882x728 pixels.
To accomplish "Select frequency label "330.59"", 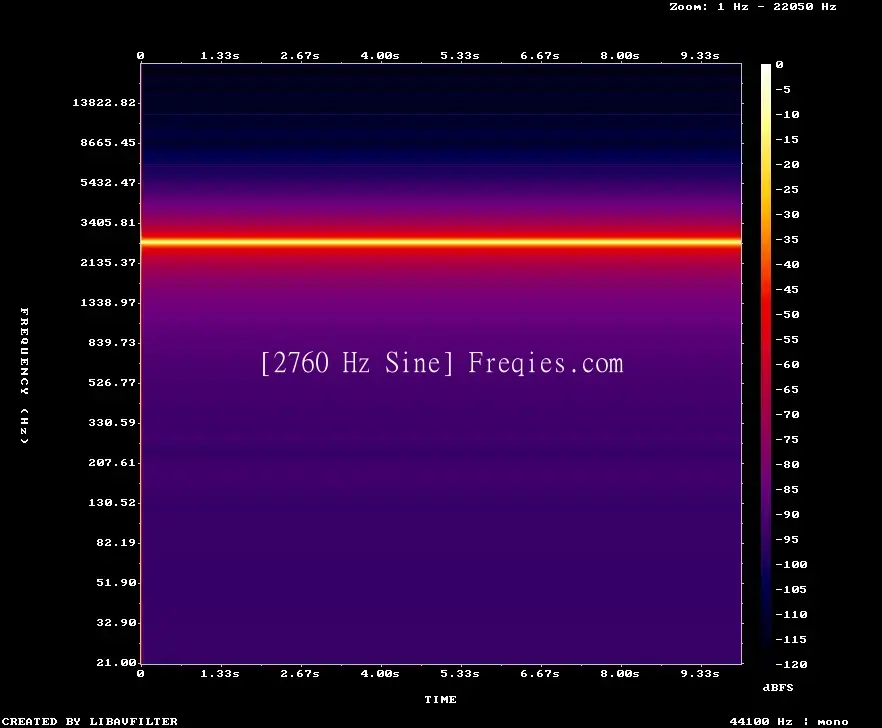I will pos(112,423).
